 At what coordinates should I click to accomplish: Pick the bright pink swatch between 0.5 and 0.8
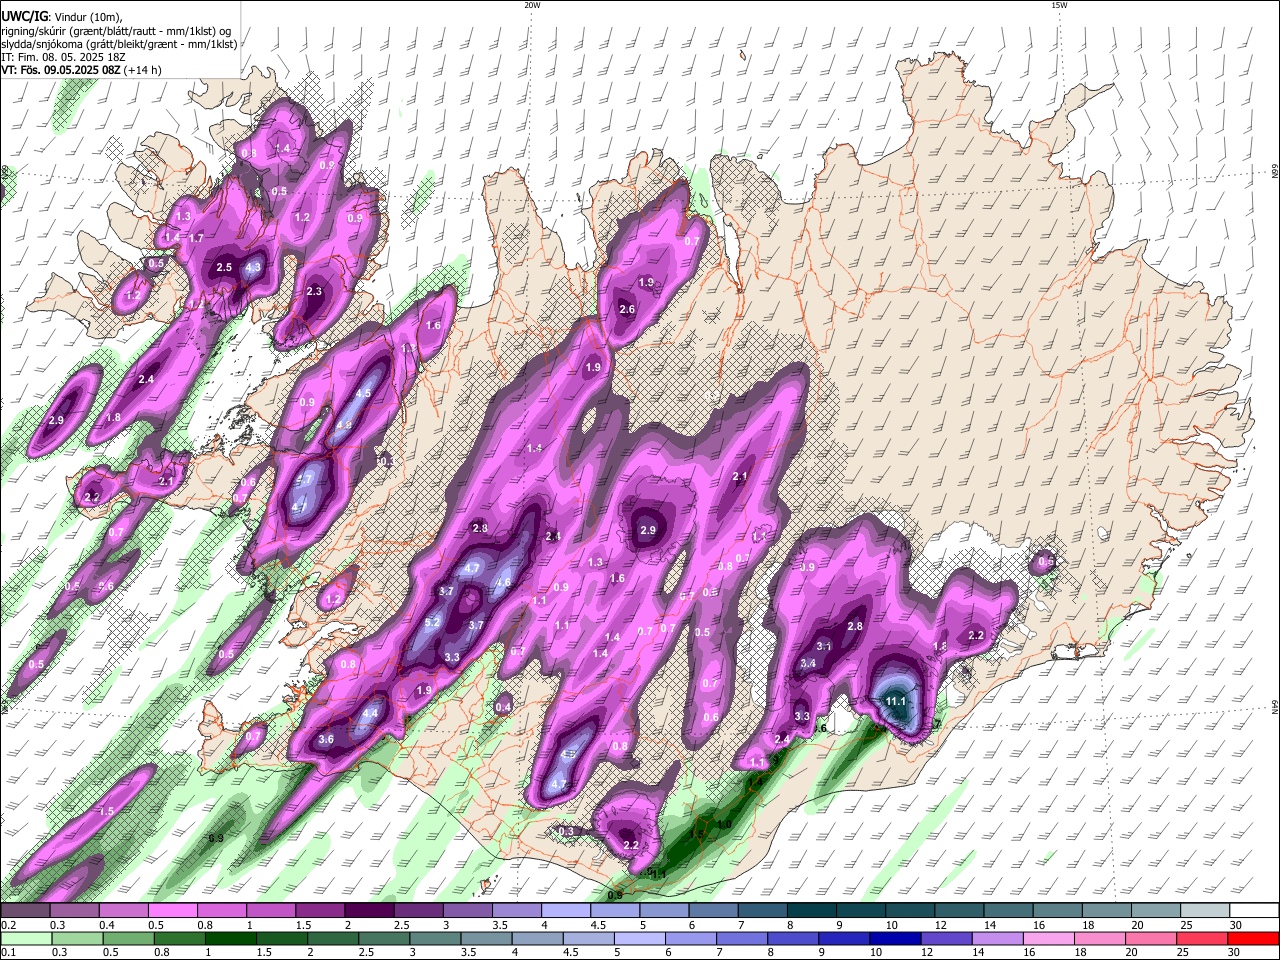[x=172, y=911]
